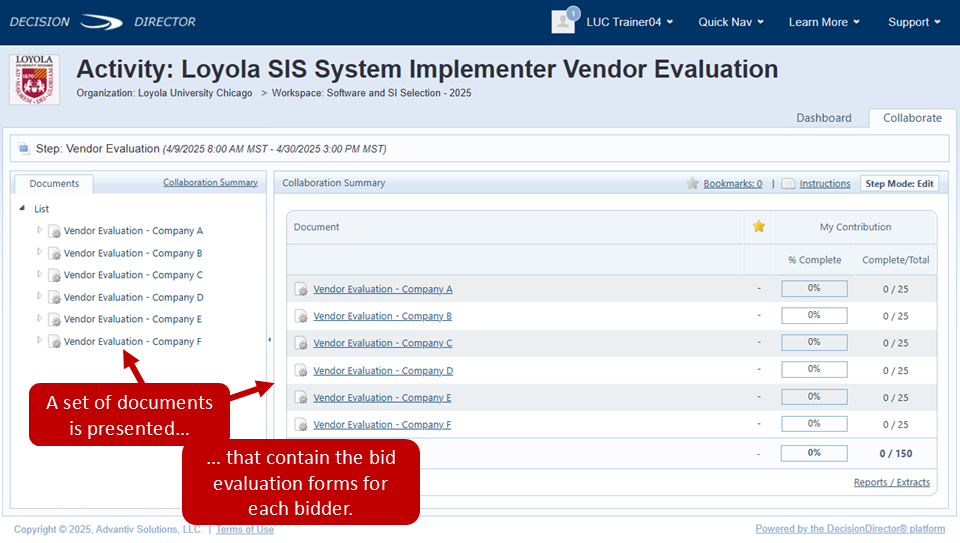960x543 pixels.
Task: Open Vendor Evaluation - Company C table link
Action: pos(383,343)
